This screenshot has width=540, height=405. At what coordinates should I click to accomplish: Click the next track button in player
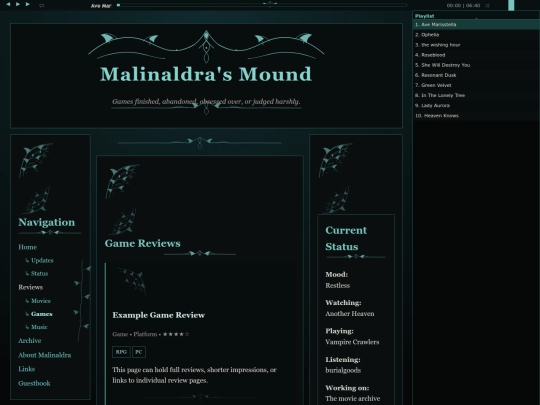pyautogui.click(x=28, y=4)
